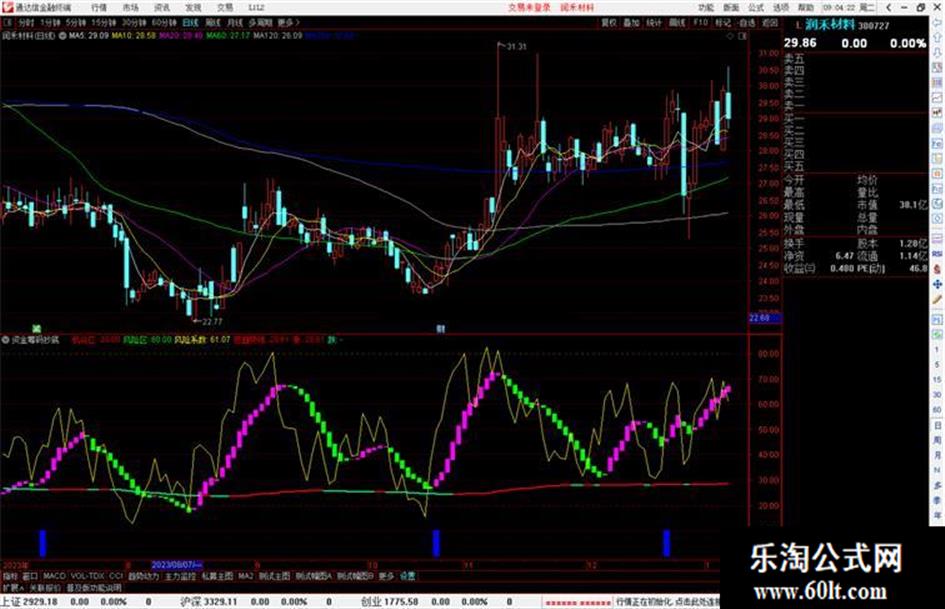Click the 标记 mark button

point(723,23)
